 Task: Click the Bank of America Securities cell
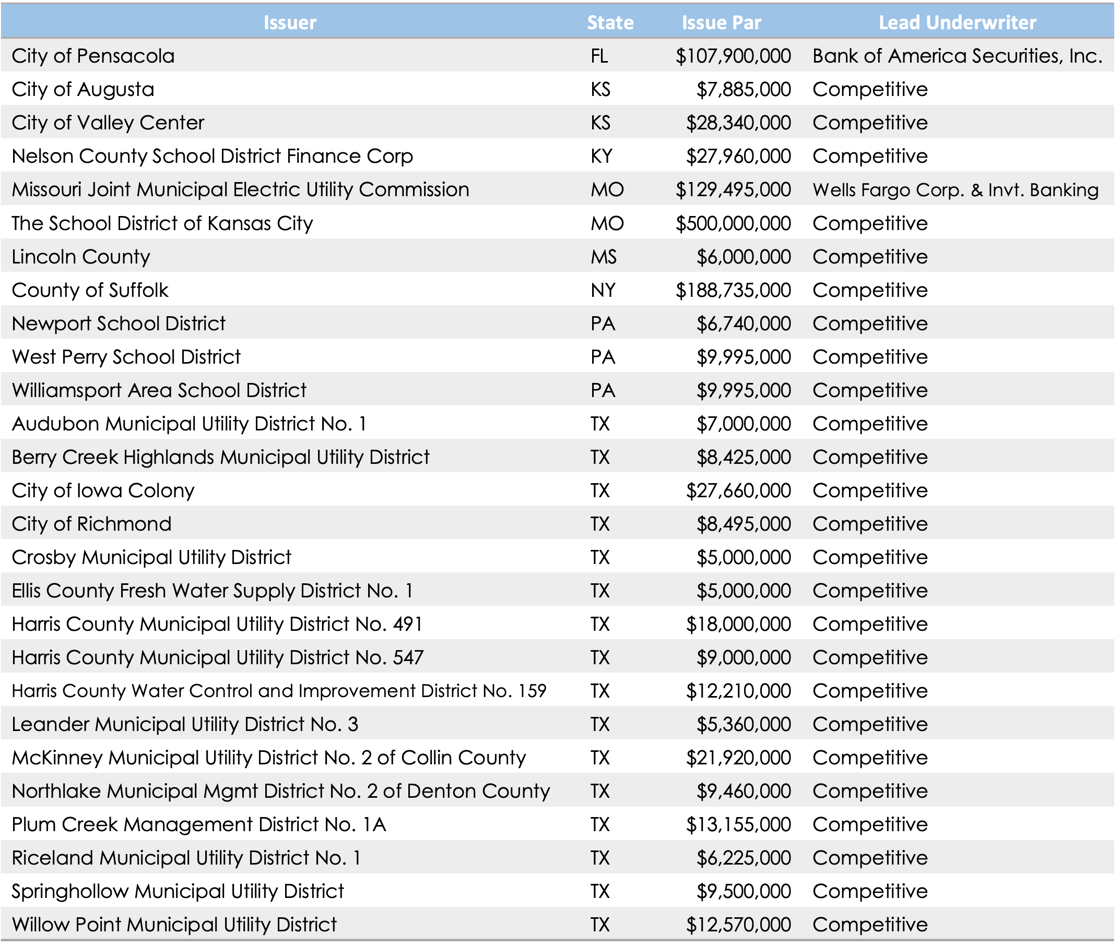click(957, 56)
